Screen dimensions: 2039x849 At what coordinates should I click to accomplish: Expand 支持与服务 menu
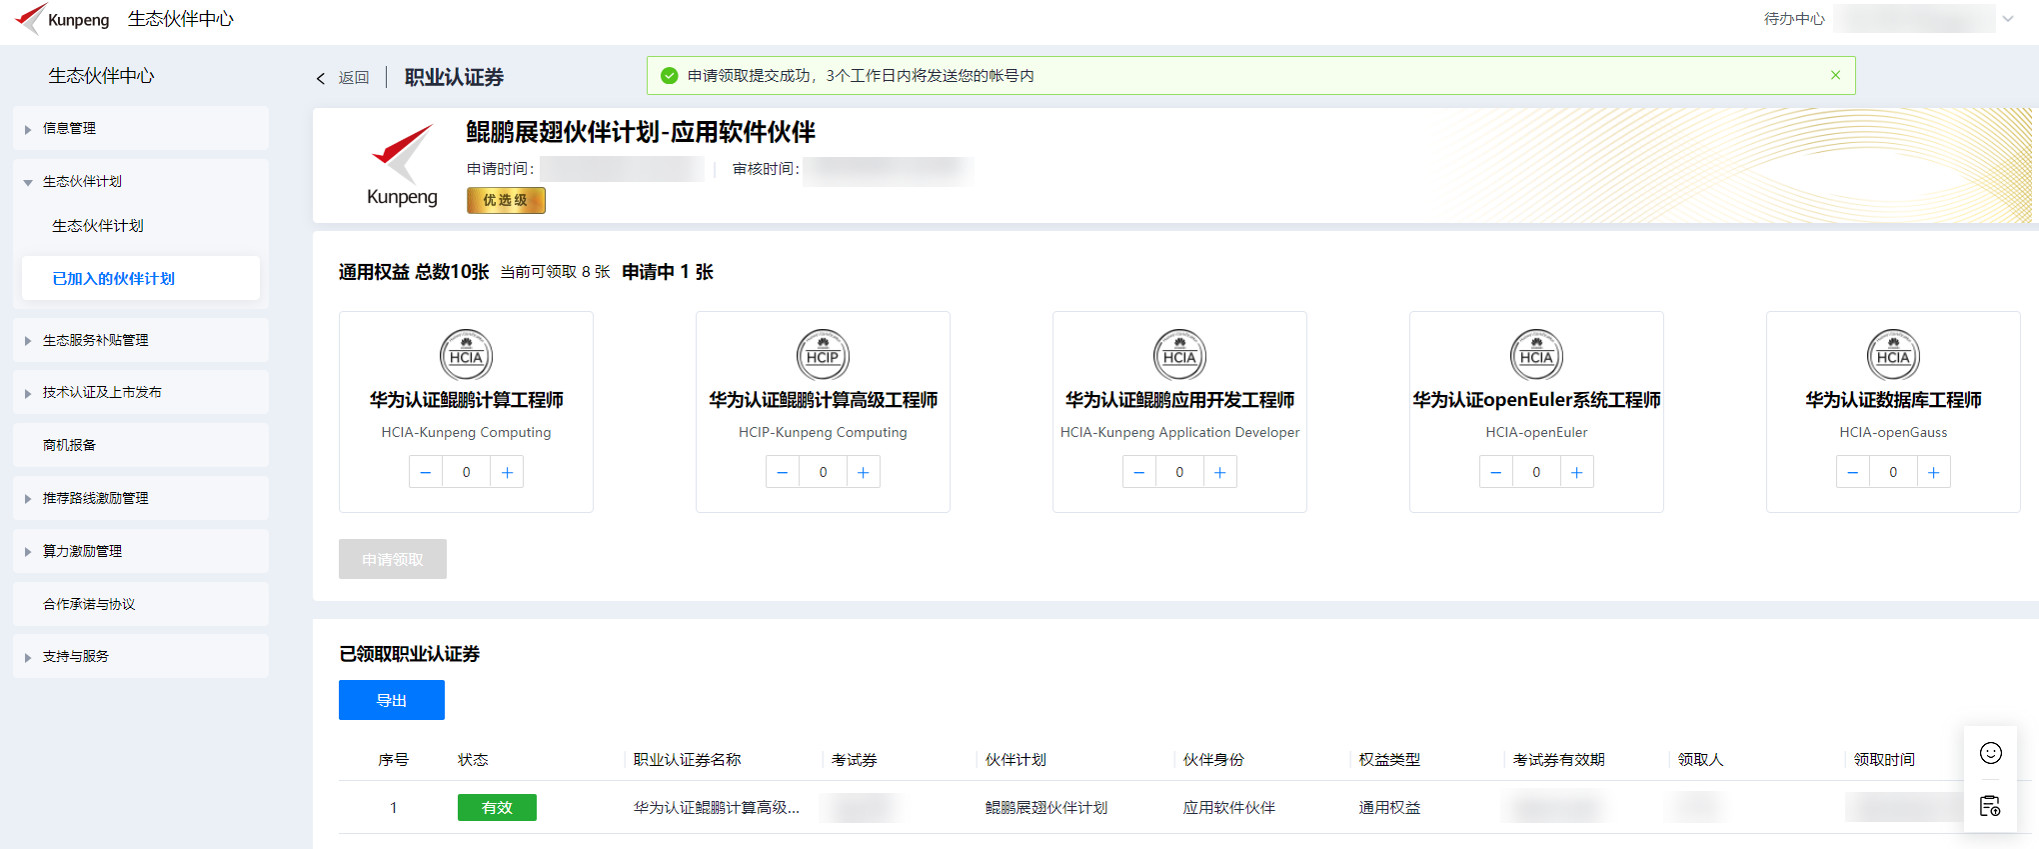click(x=141, y=656)
